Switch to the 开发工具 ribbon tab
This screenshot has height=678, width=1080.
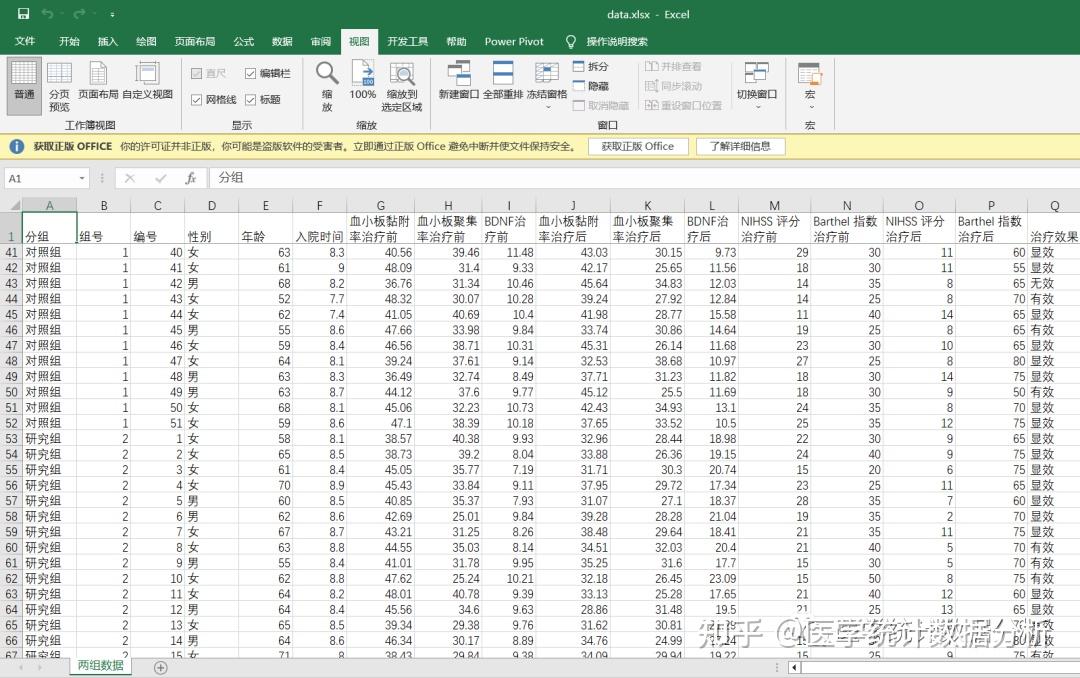coord(406,42)
